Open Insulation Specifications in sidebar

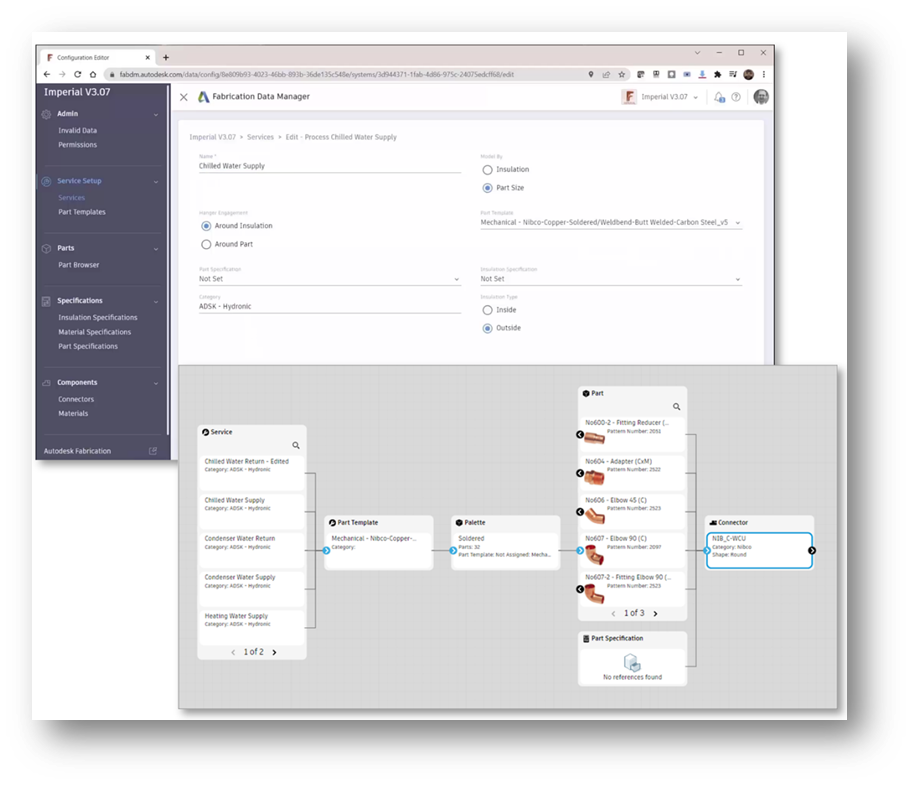[98, 317]
